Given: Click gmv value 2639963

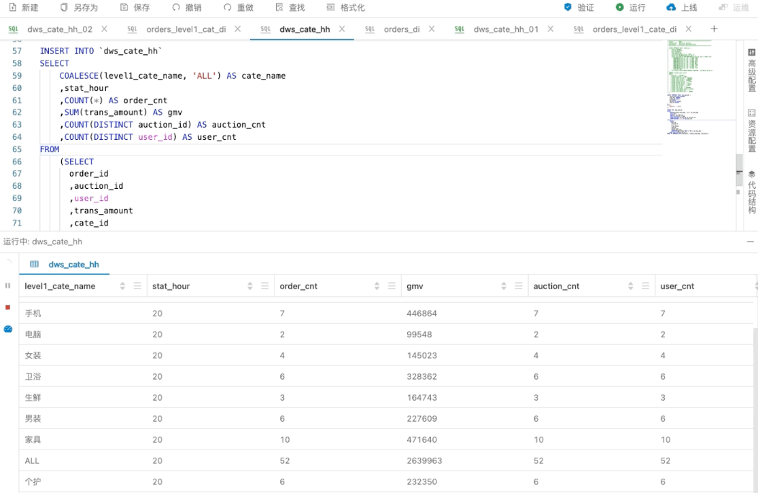Looking at the screenshot, I should [424, 461].
